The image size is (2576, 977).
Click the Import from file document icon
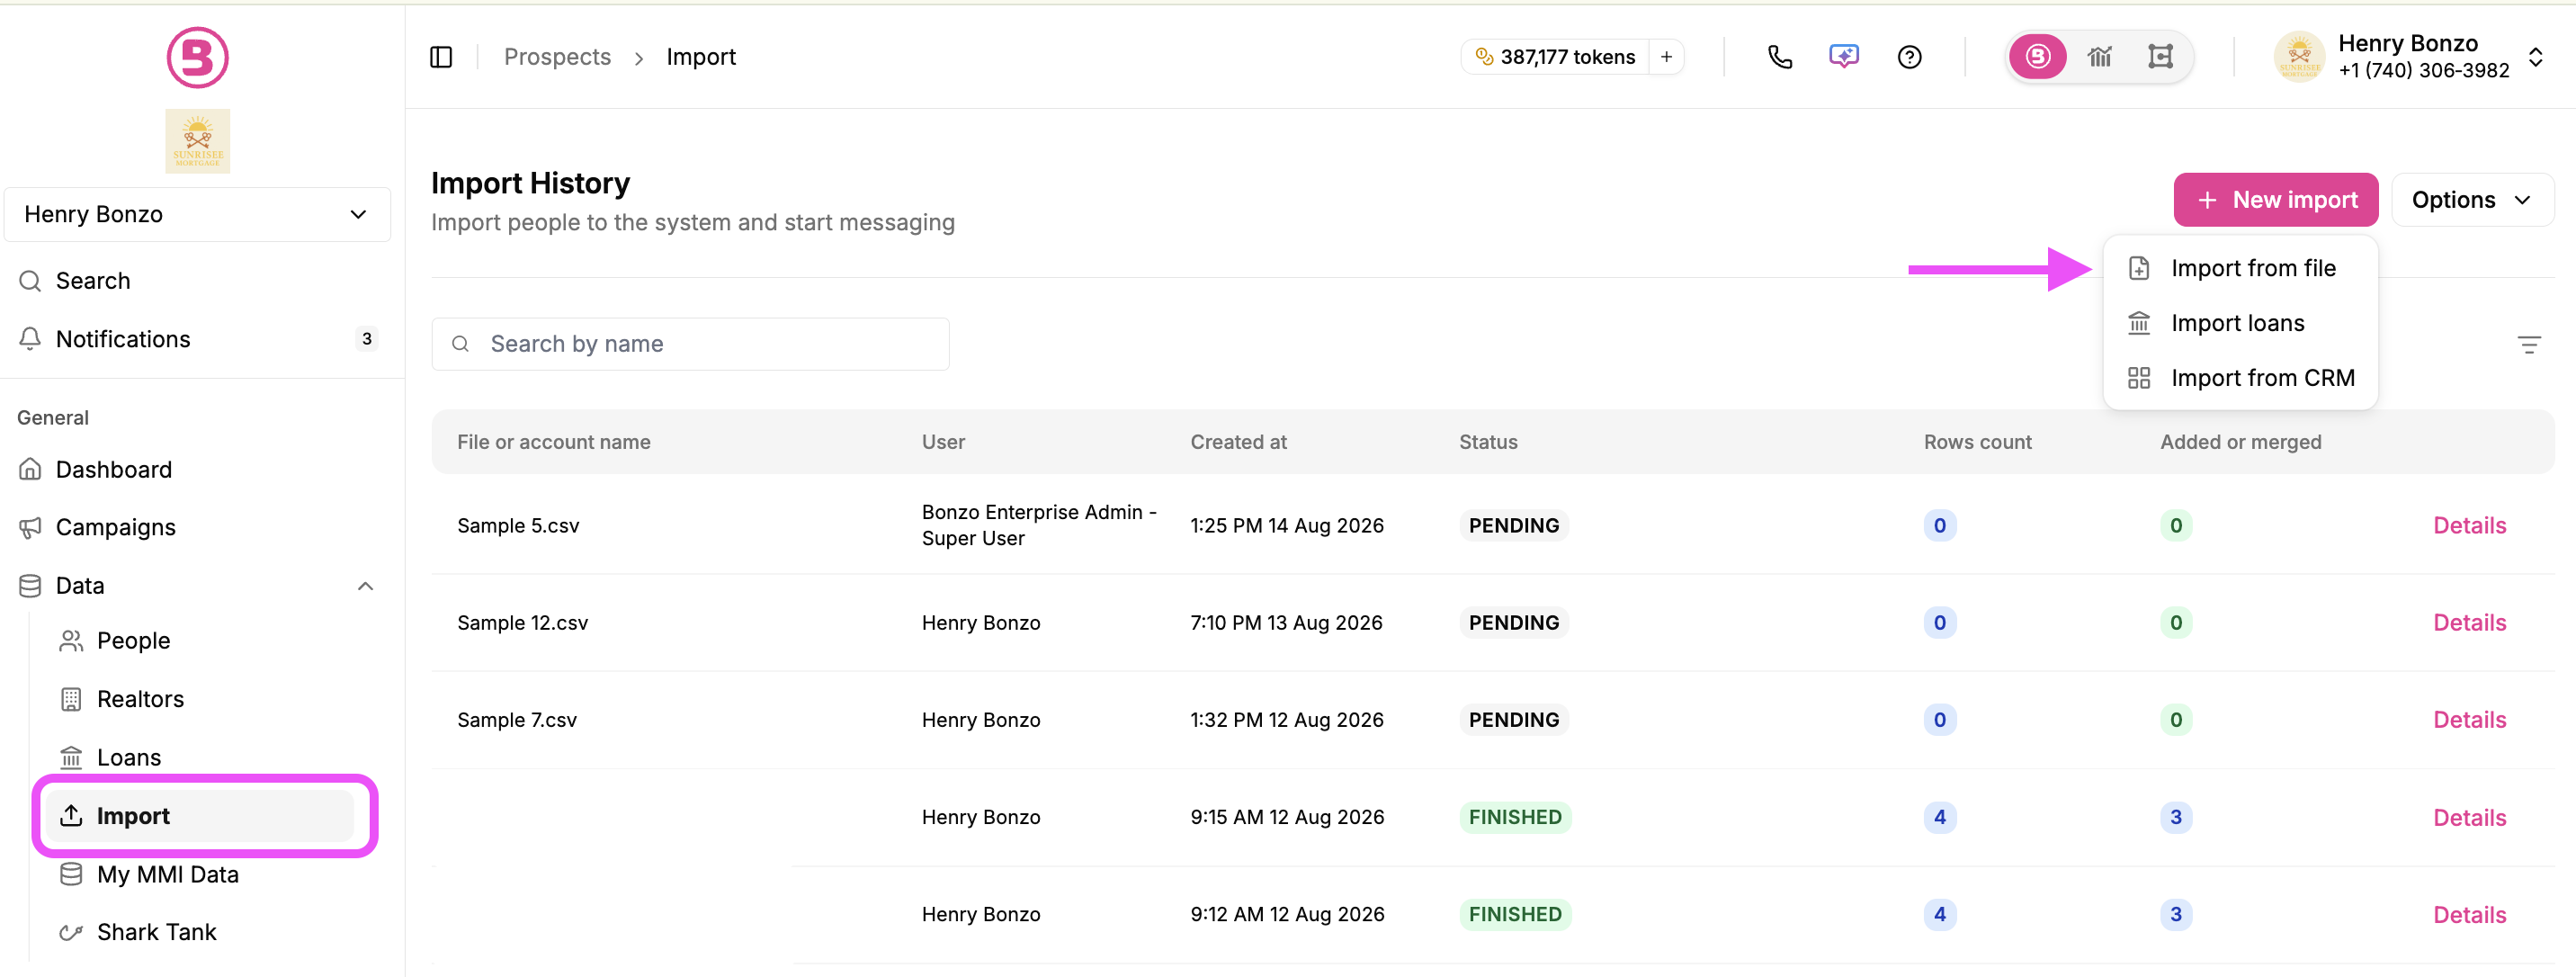tap(2138, 268)
